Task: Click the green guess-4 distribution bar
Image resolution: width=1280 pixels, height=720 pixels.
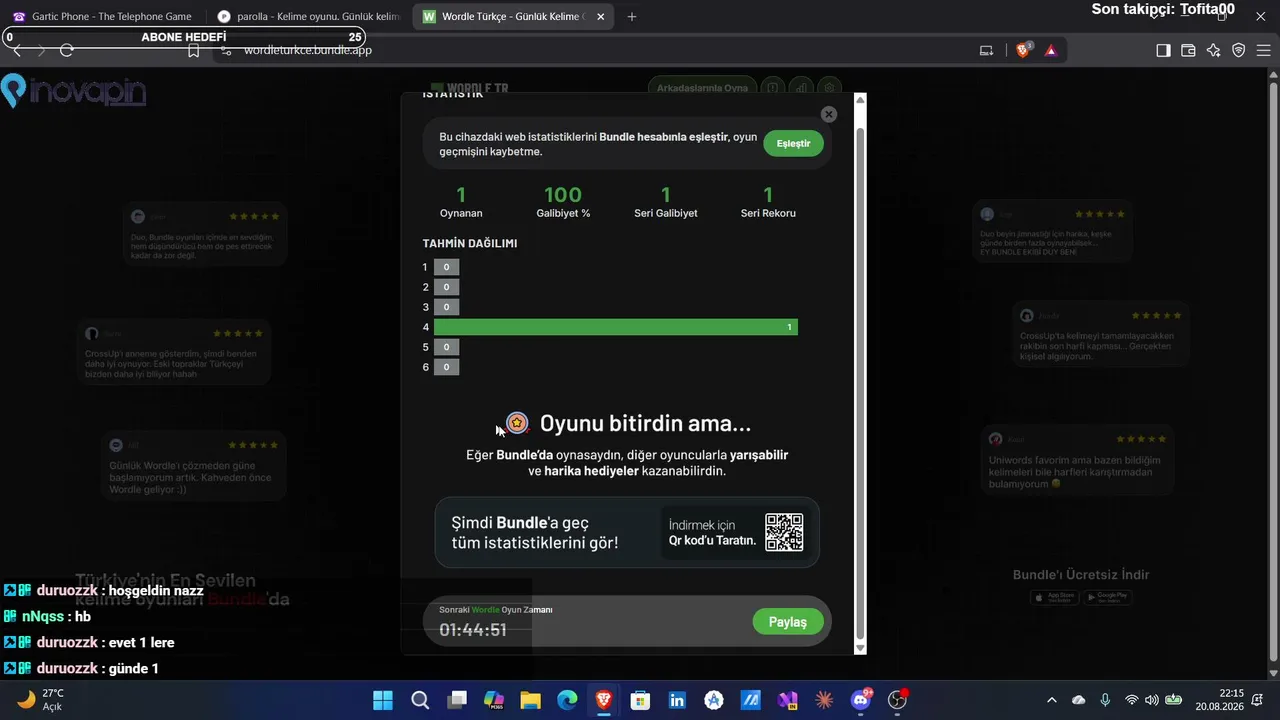Action: click(616, 327)
